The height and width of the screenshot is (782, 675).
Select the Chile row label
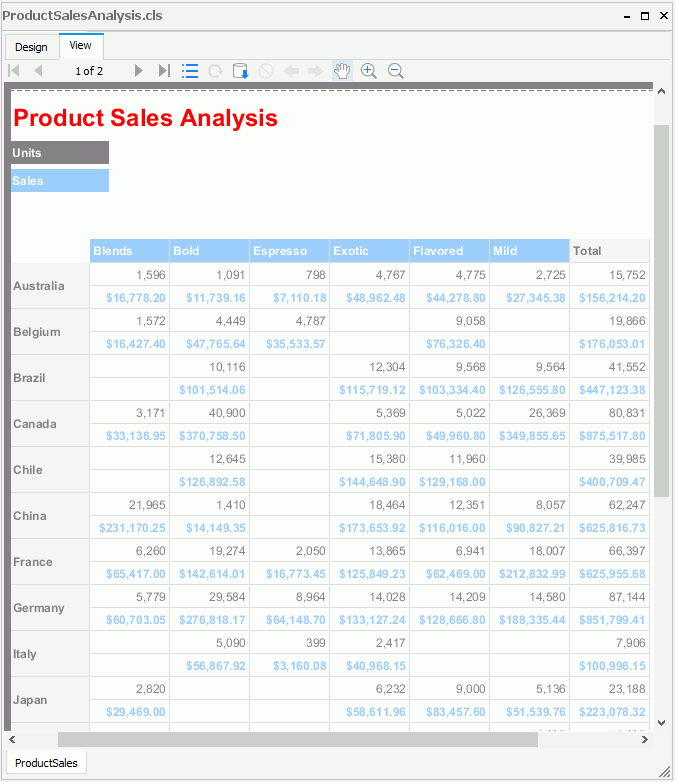(x=50, y=470)
